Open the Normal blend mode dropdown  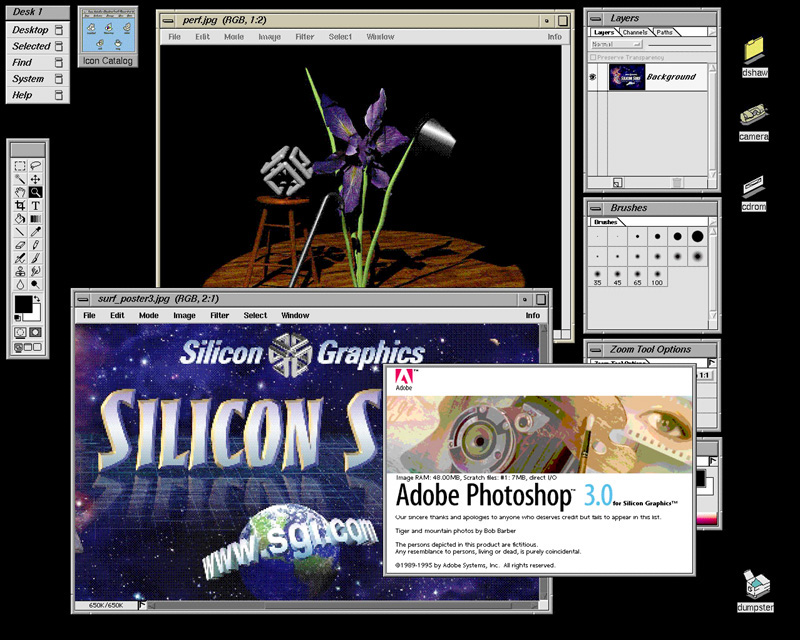point(616,44)
